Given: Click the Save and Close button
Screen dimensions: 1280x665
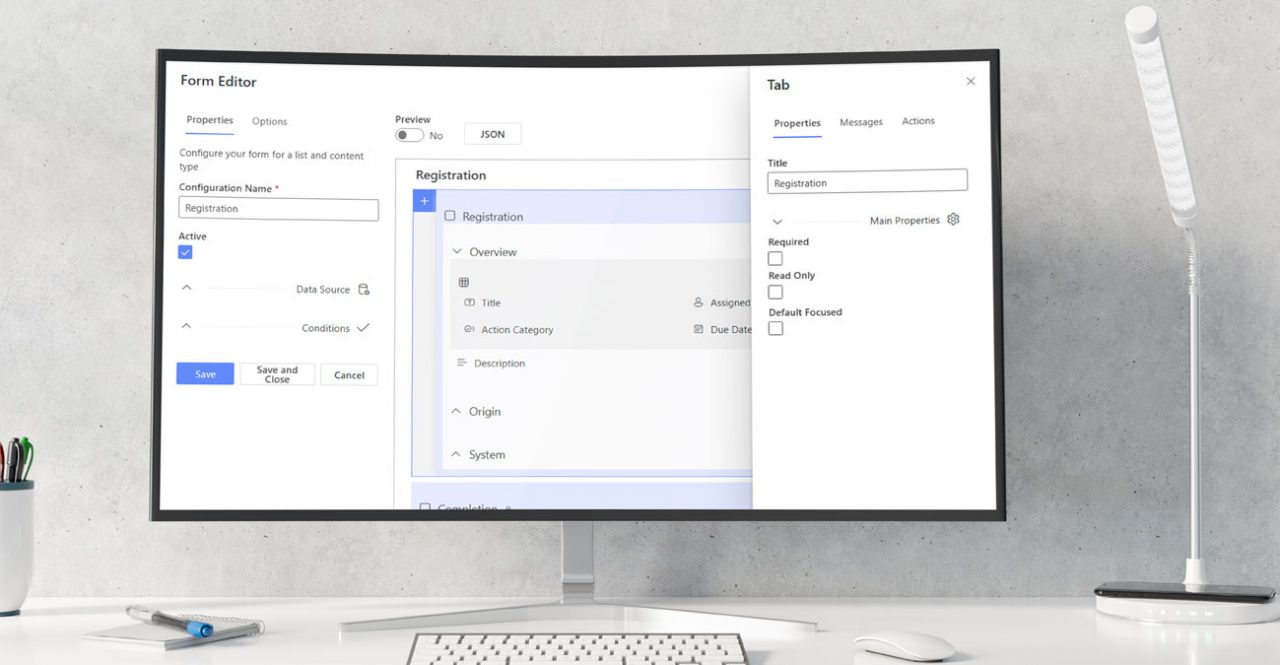Looking at the screenshot, I should point(277,374).
